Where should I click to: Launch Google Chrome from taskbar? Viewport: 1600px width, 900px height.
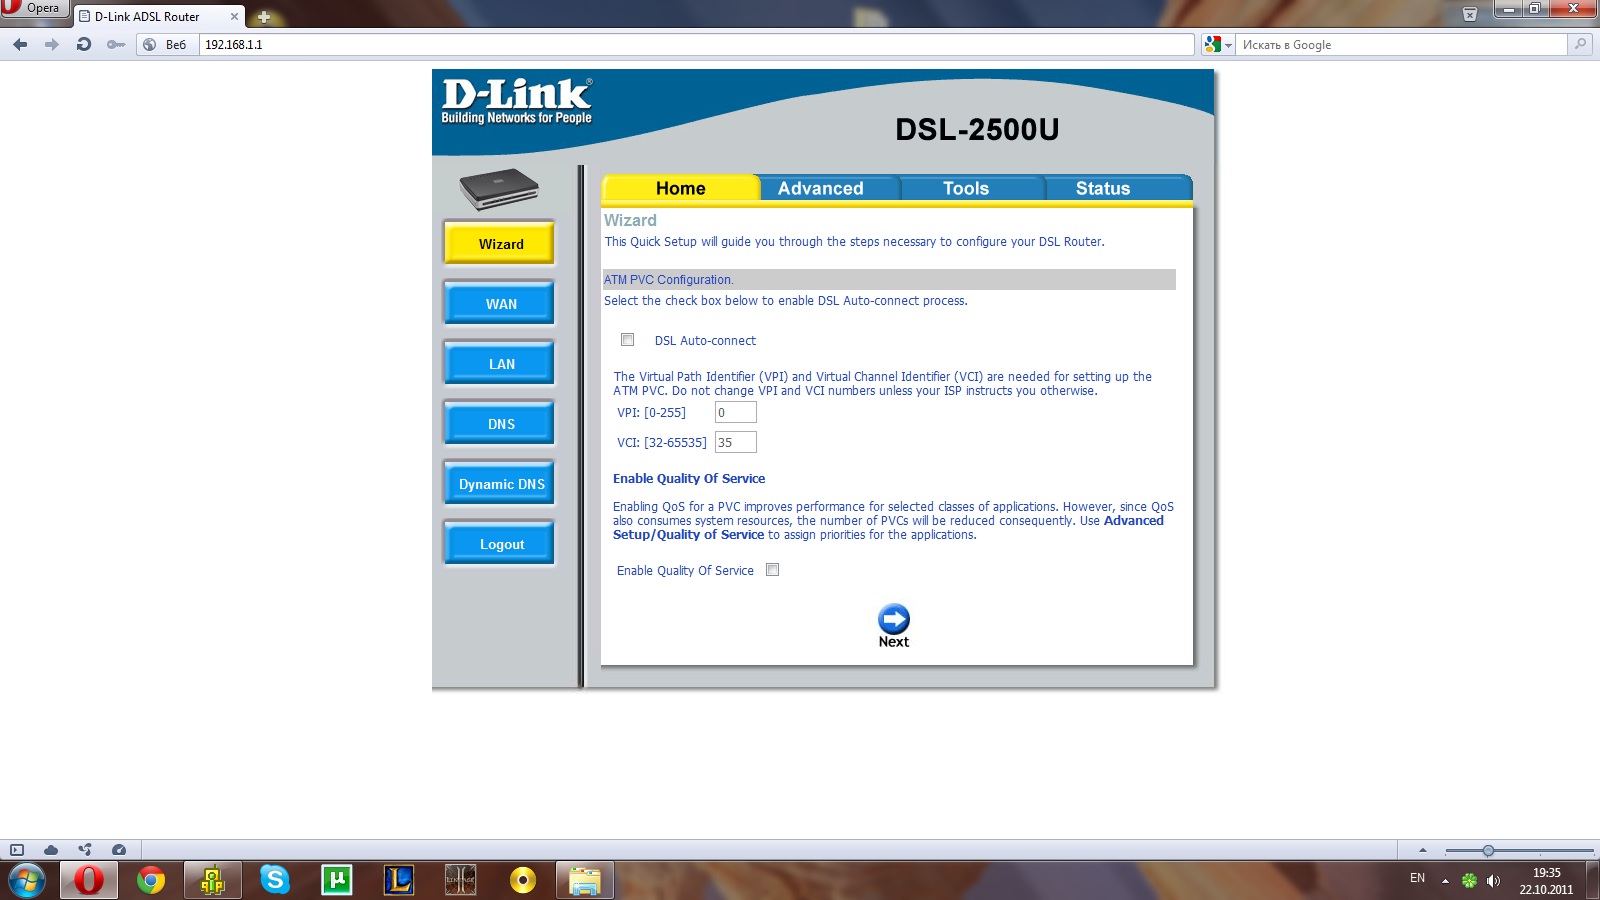pyautogui.click(x=151, y=881)
